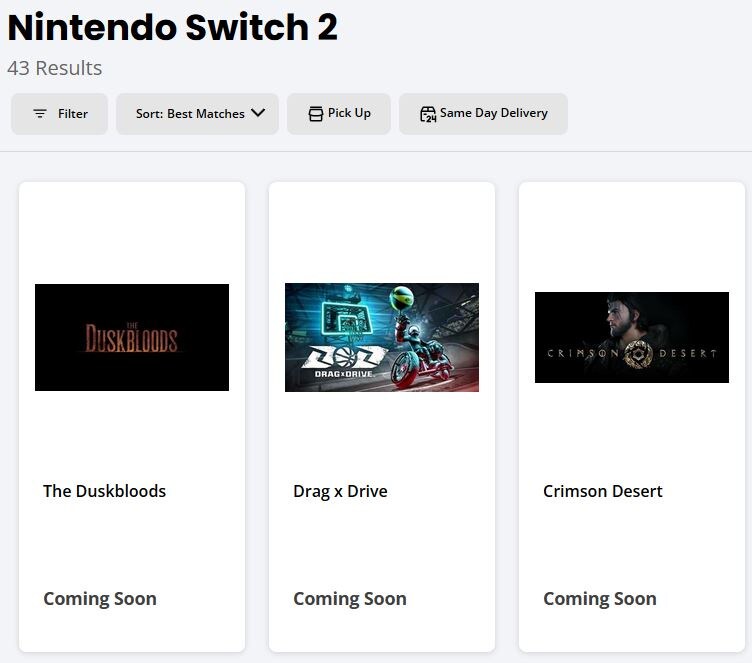
Task: Click Coming Soon under The Duskbloods
Action: 100,599
